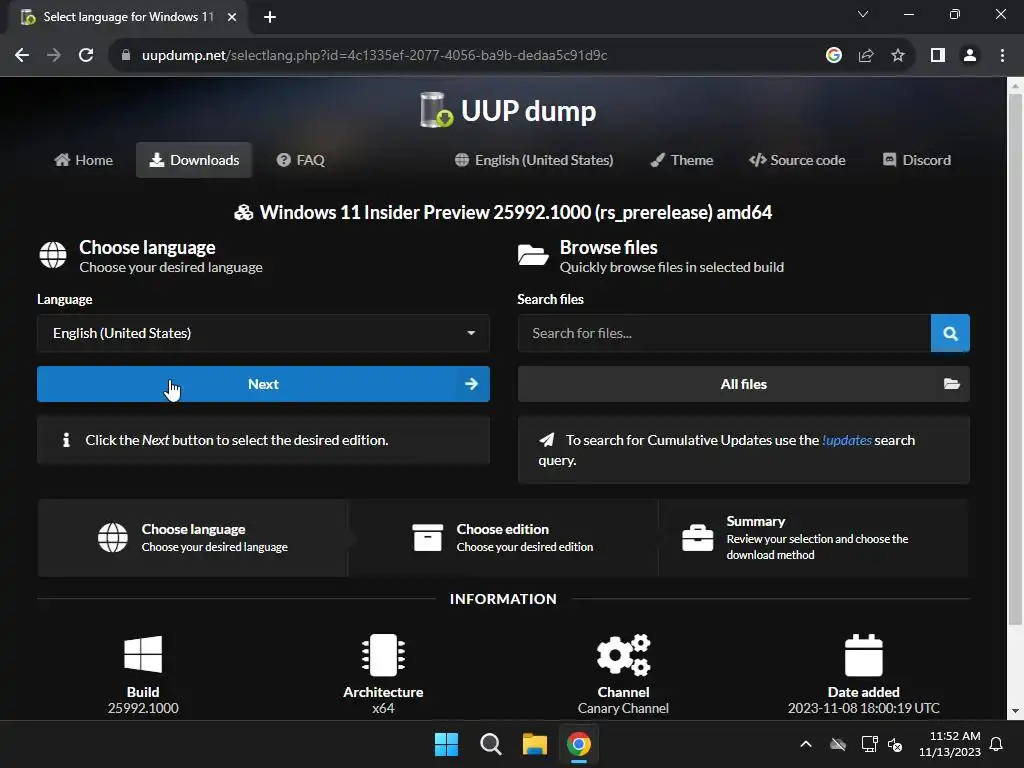Focus the Search for files field
The height and width of the screenshot is (768, 1024).
[724, 333]
